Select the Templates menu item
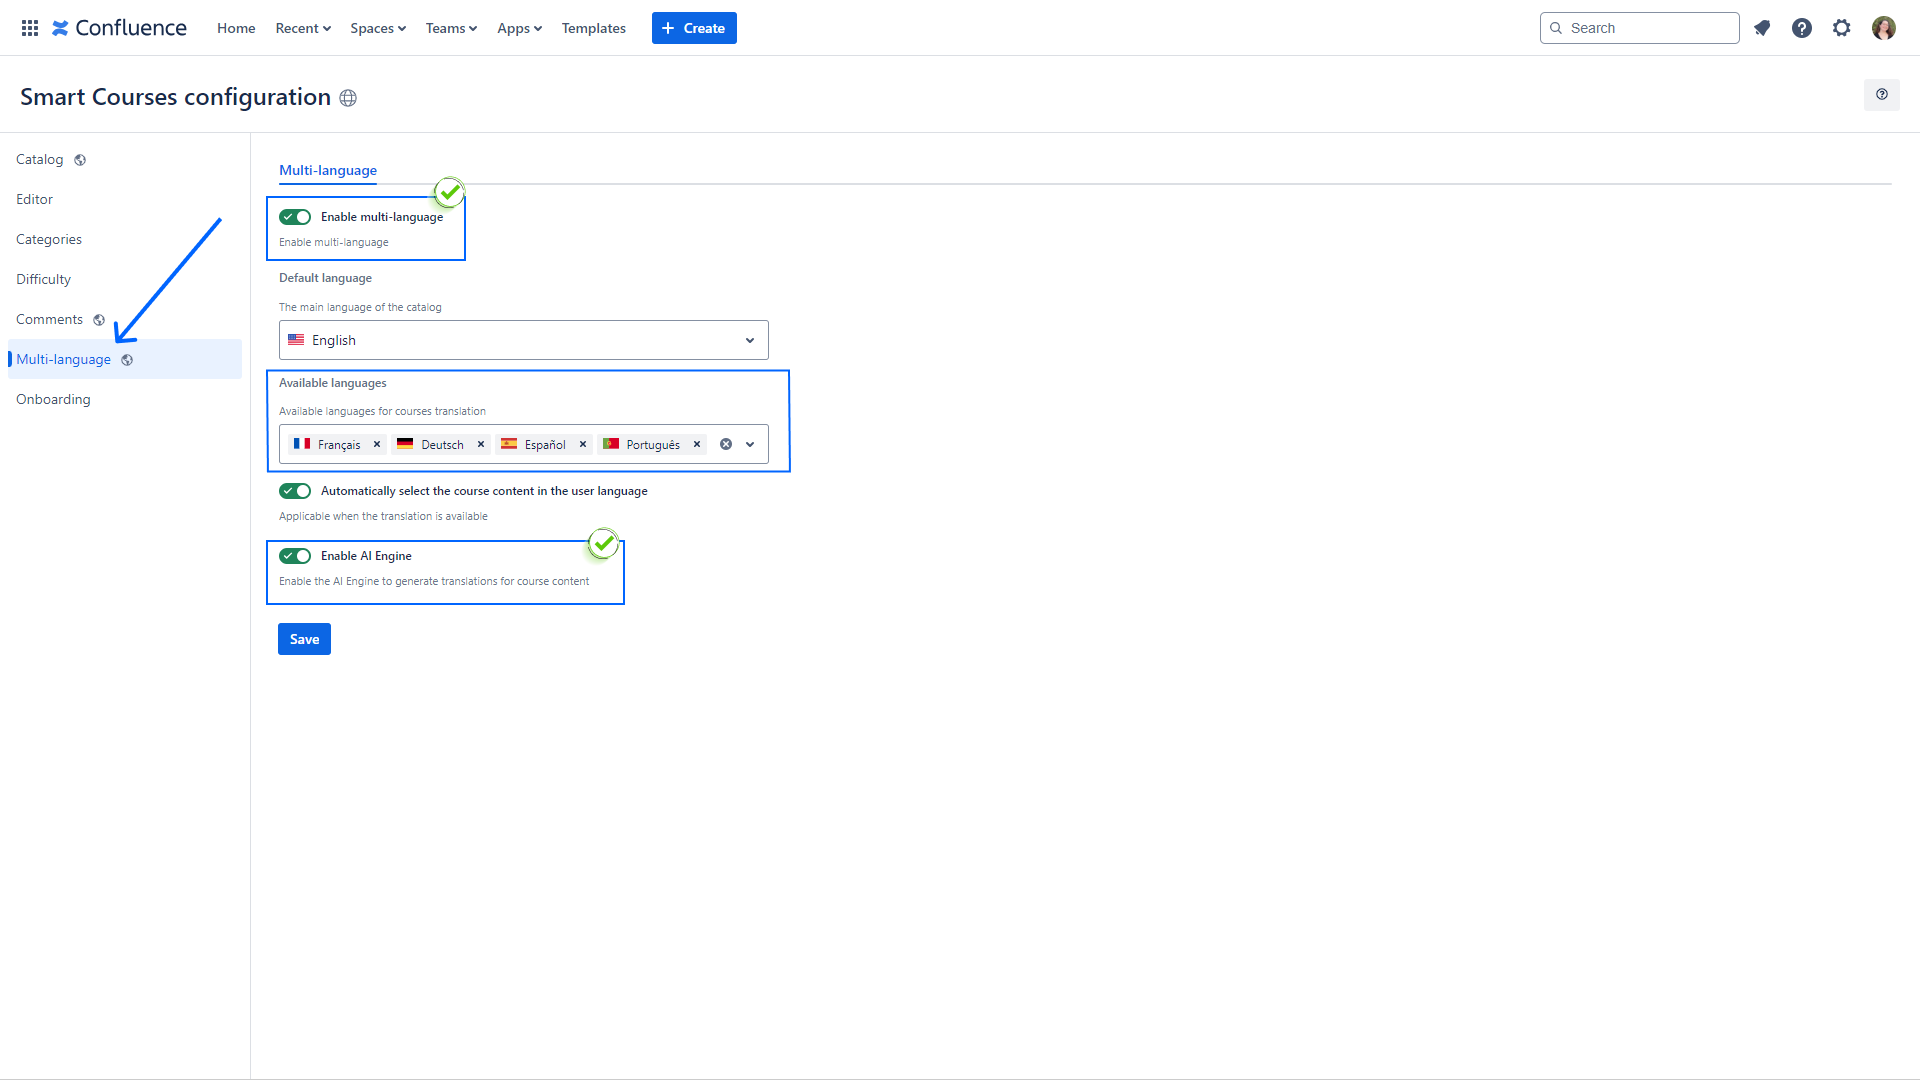 click(593, 28)
